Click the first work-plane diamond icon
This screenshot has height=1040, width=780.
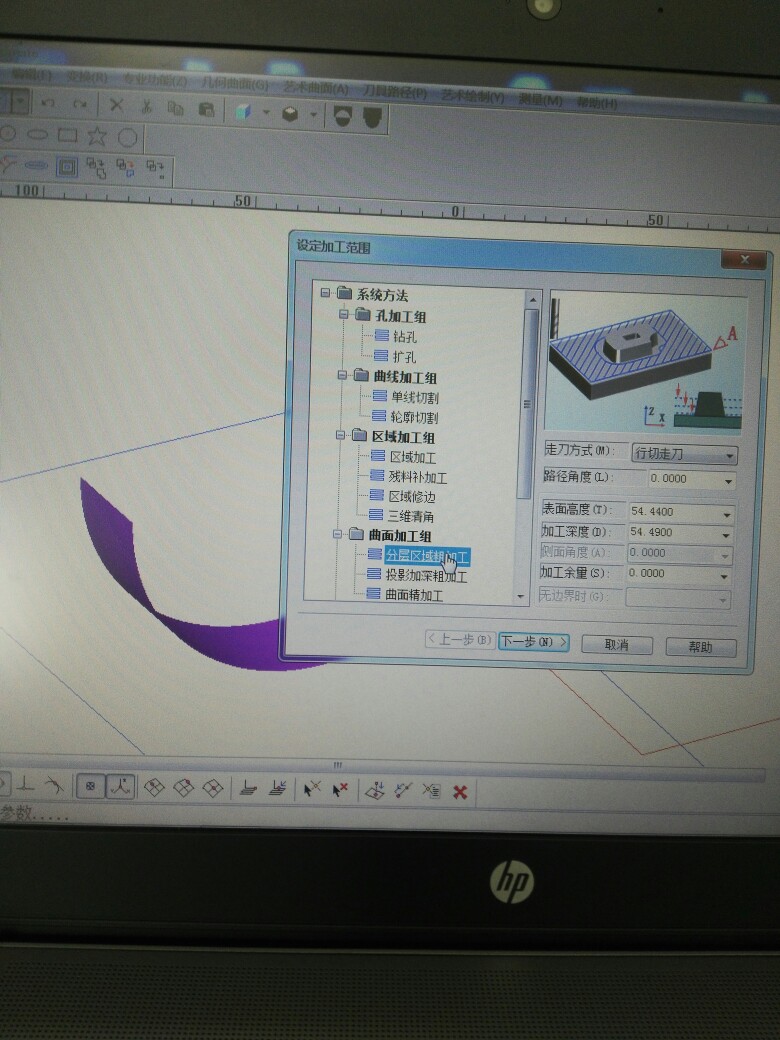(x=154, y=787)
